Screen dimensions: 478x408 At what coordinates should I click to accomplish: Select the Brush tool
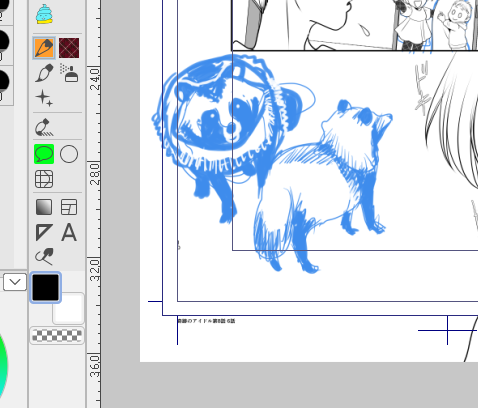(x=44, y=73)
